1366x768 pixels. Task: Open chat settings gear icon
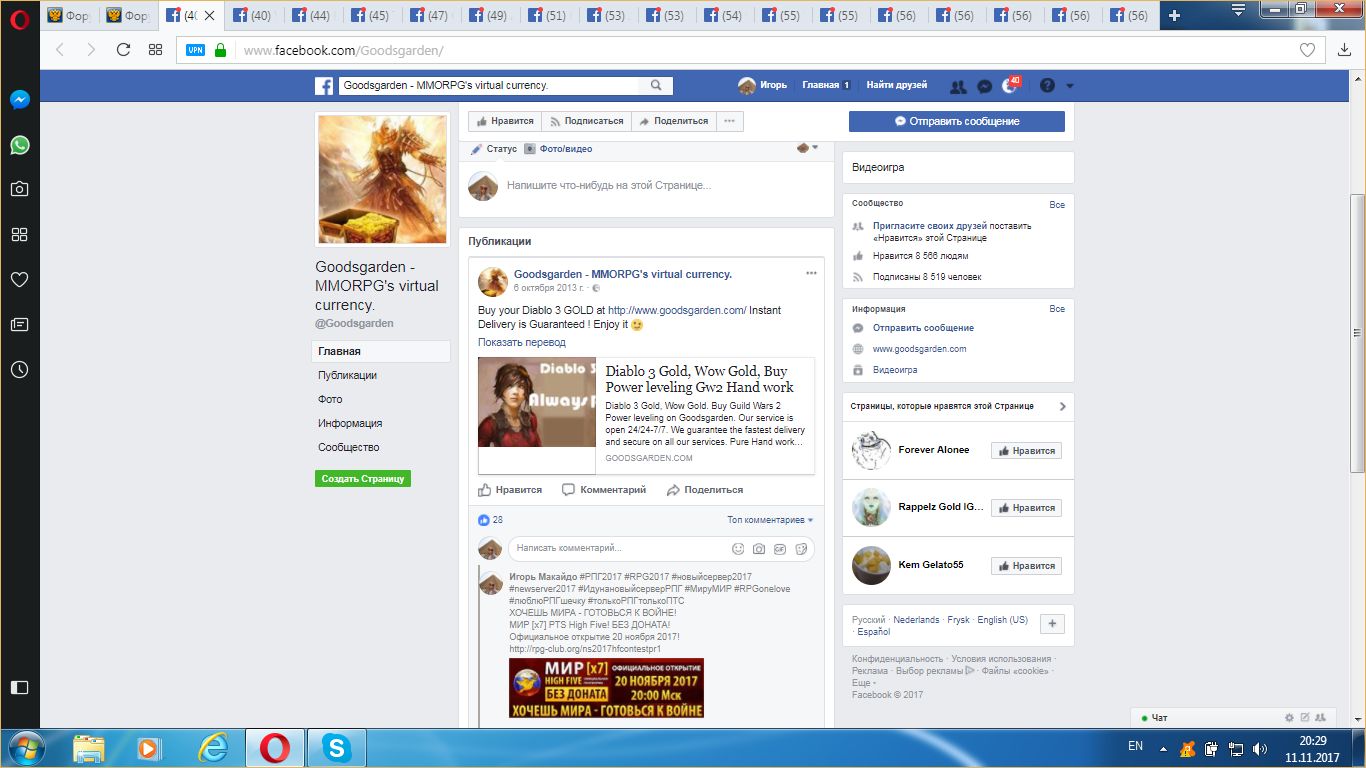point(1289,718)
